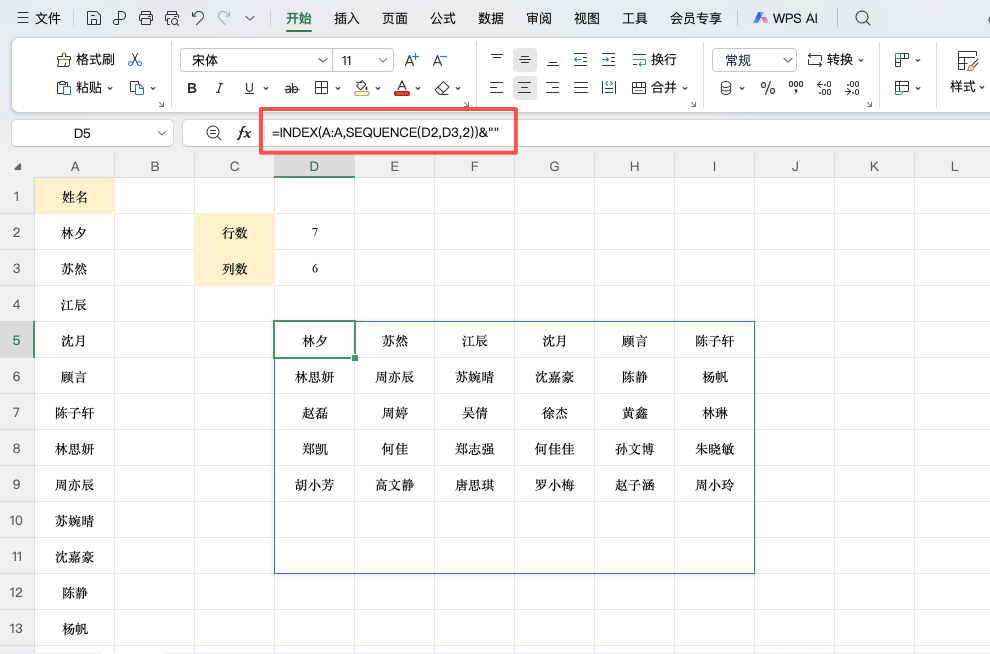Viewport: 990px width, 654px height.
Task: Toggle Underline formatting
Action: tap(249, 88)
